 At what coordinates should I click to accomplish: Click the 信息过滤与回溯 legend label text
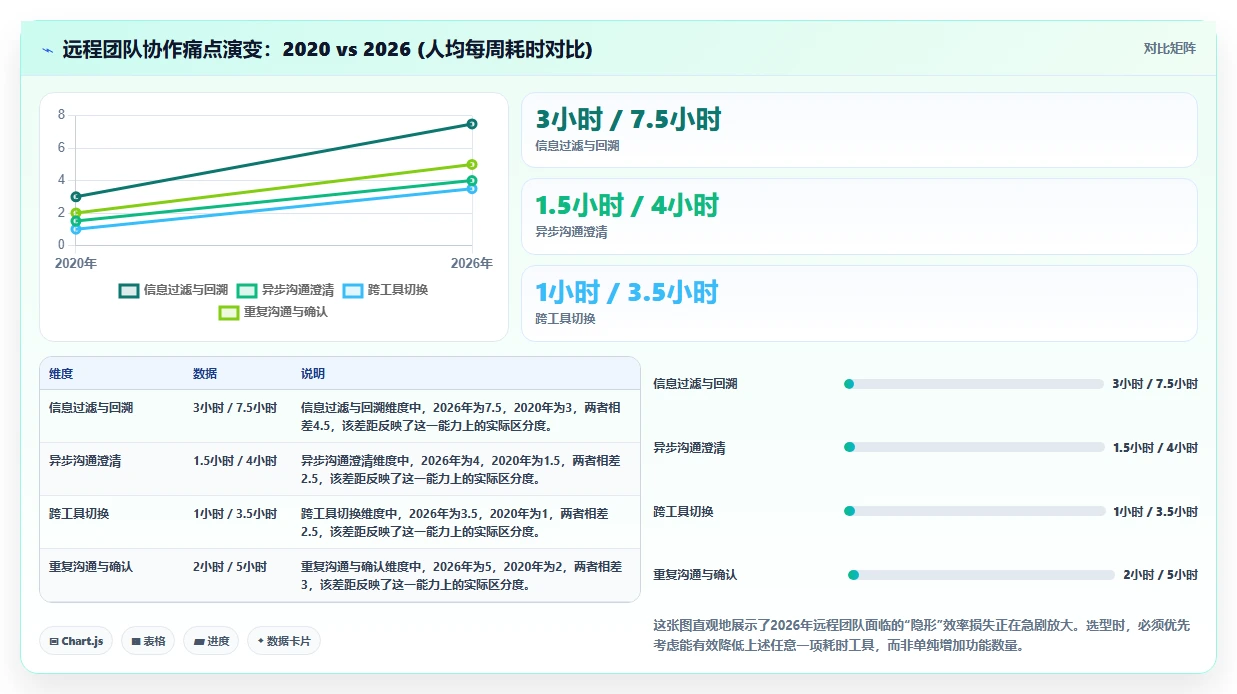[x=186, y=290]
